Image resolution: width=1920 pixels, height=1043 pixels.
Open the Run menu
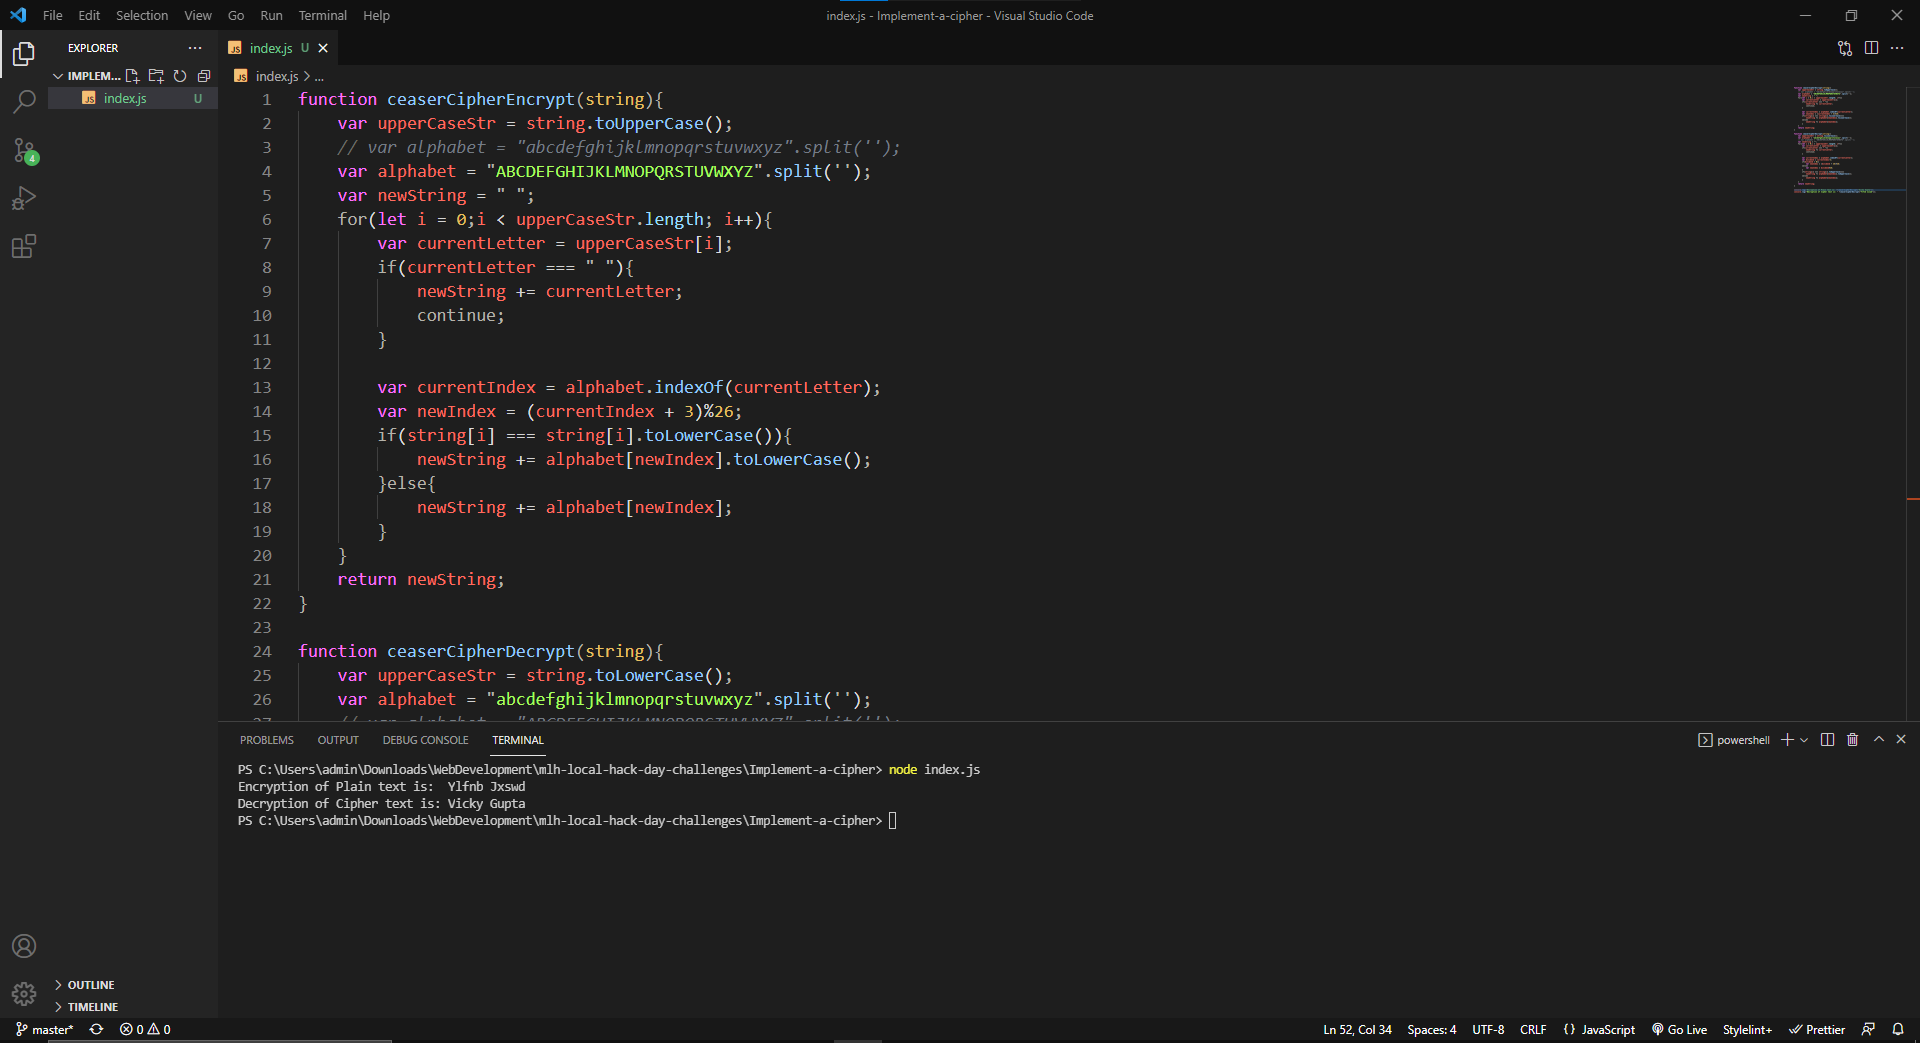271,15
